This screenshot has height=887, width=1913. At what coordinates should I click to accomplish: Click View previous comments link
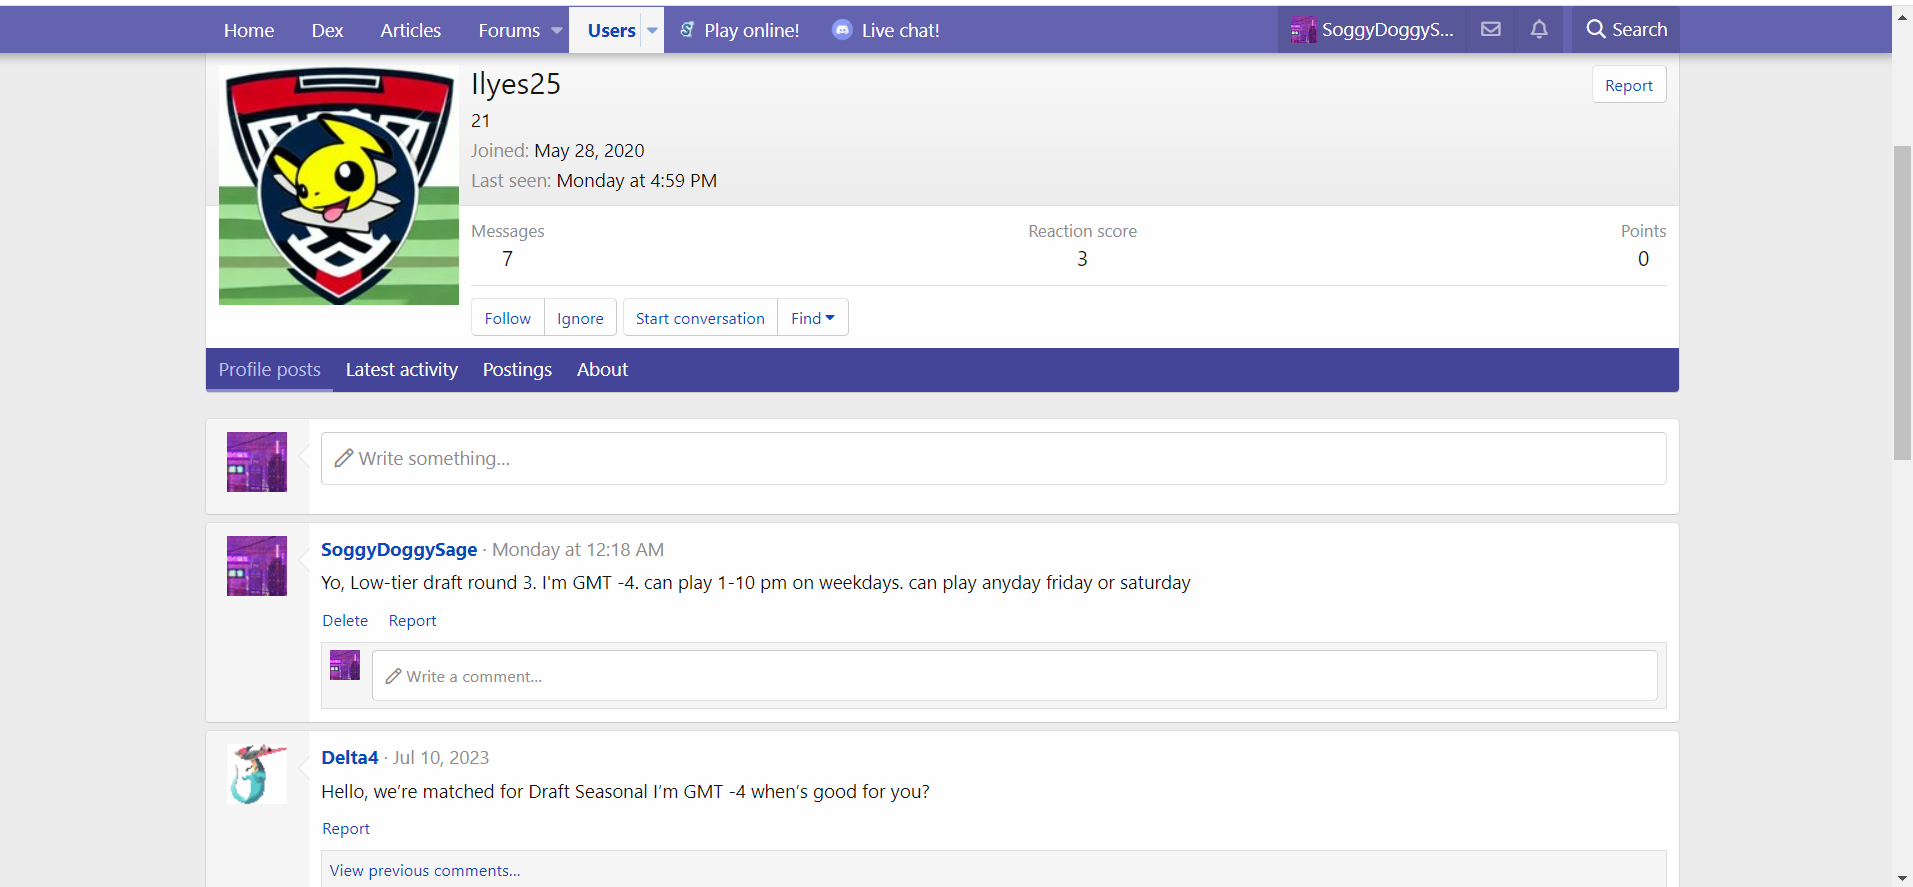(x=425, y=871)
